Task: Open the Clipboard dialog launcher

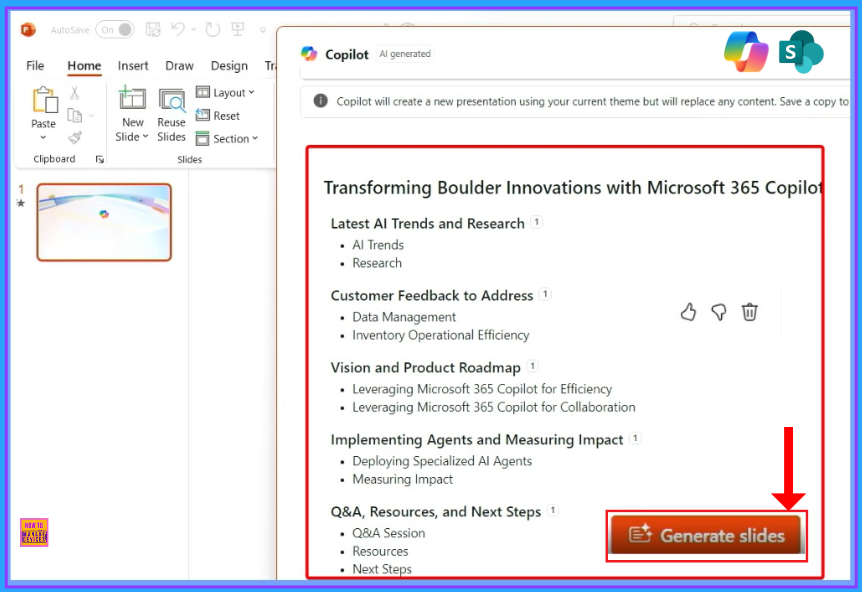Action: [100, 159]
